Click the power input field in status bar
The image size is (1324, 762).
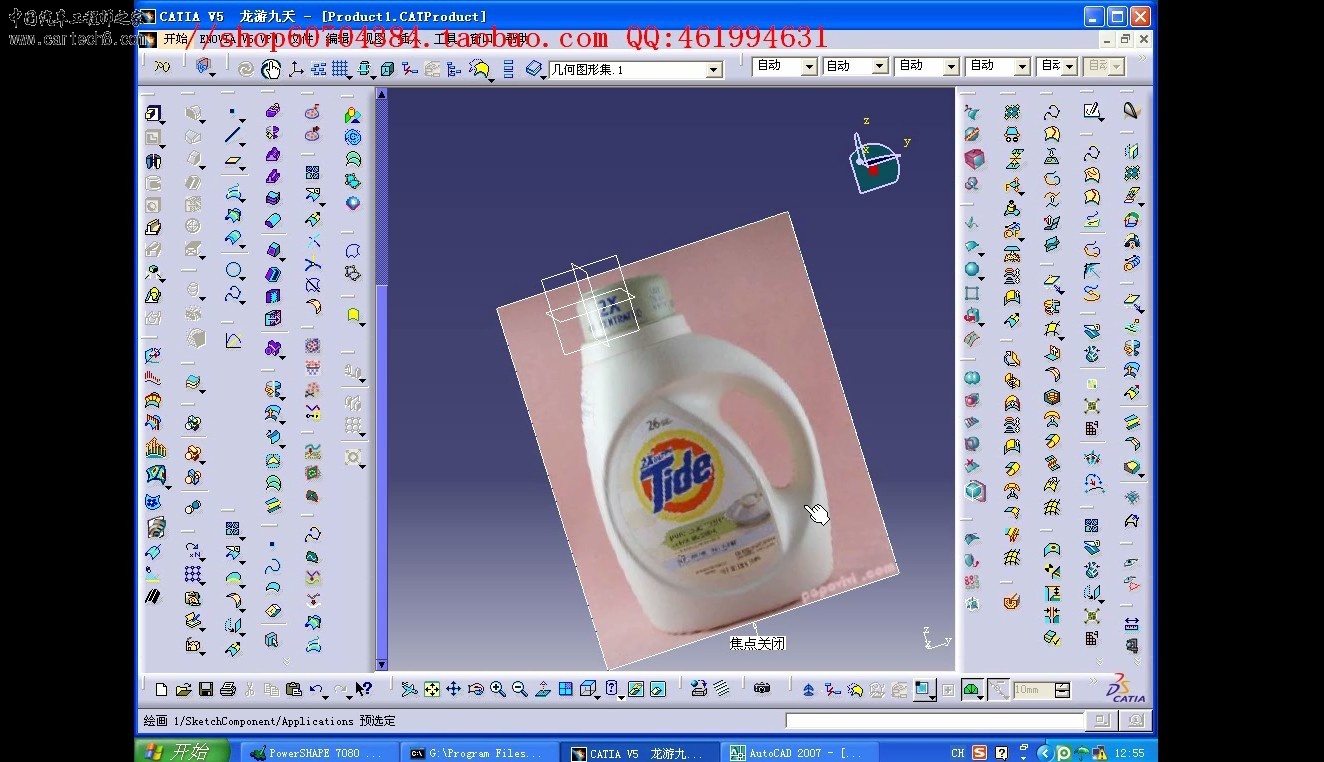pos(935,720)
